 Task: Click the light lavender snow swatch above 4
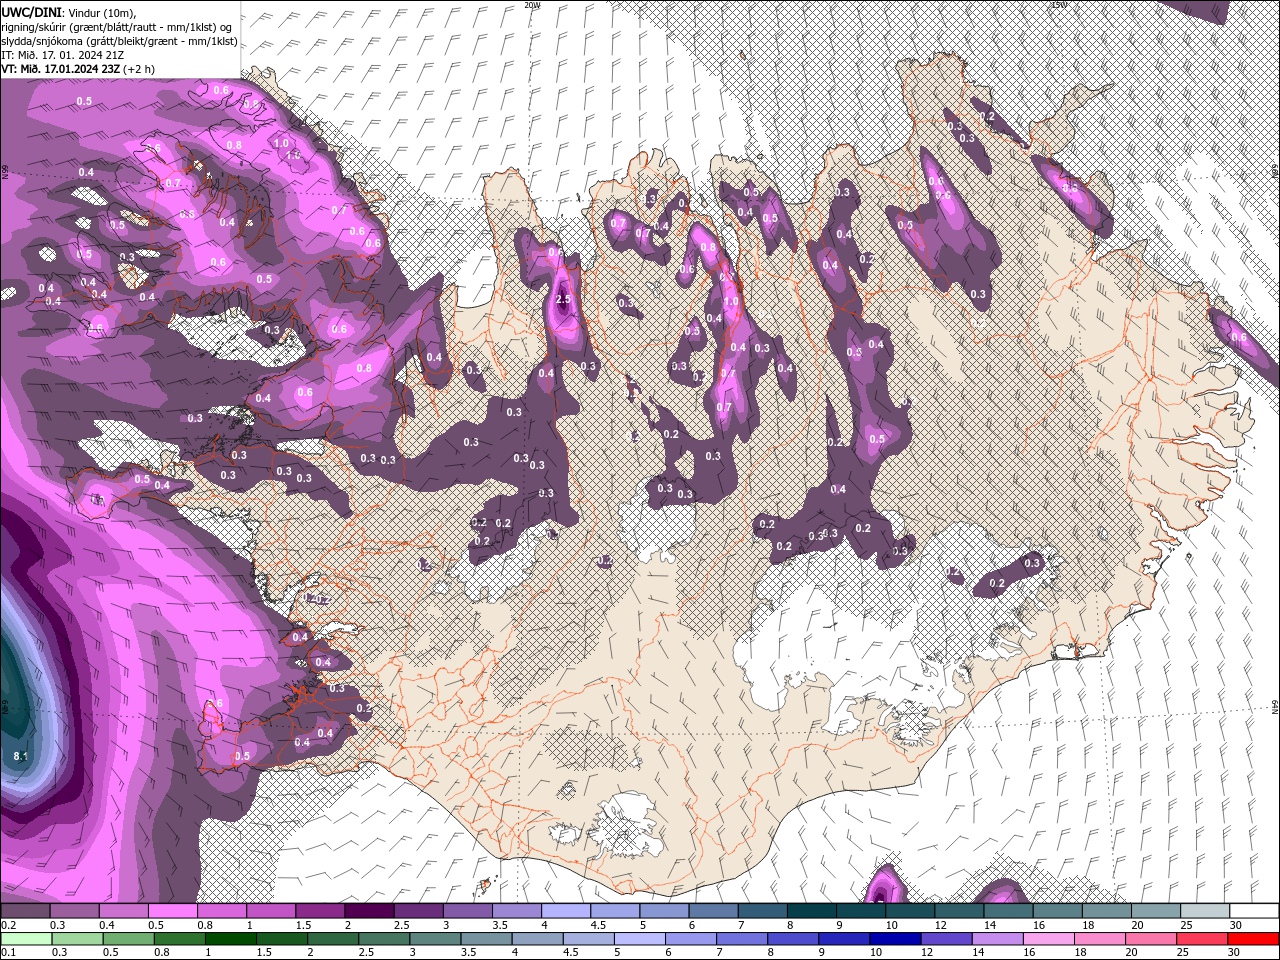[x=566, y=911]
